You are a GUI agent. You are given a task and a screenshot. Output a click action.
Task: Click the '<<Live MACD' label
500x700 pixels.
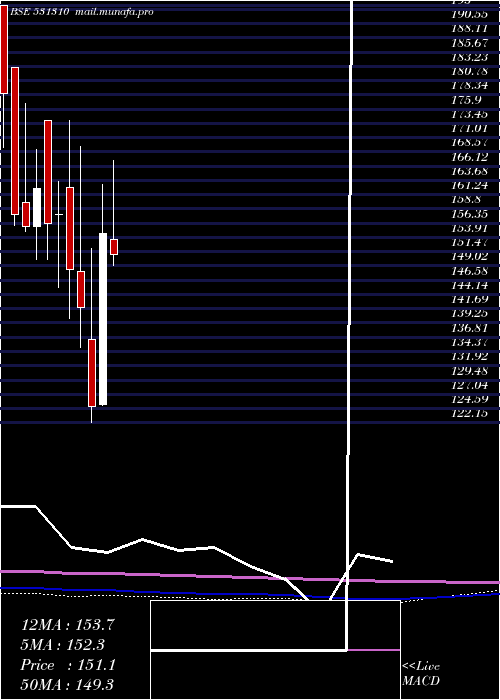click(x=421, y=673)
